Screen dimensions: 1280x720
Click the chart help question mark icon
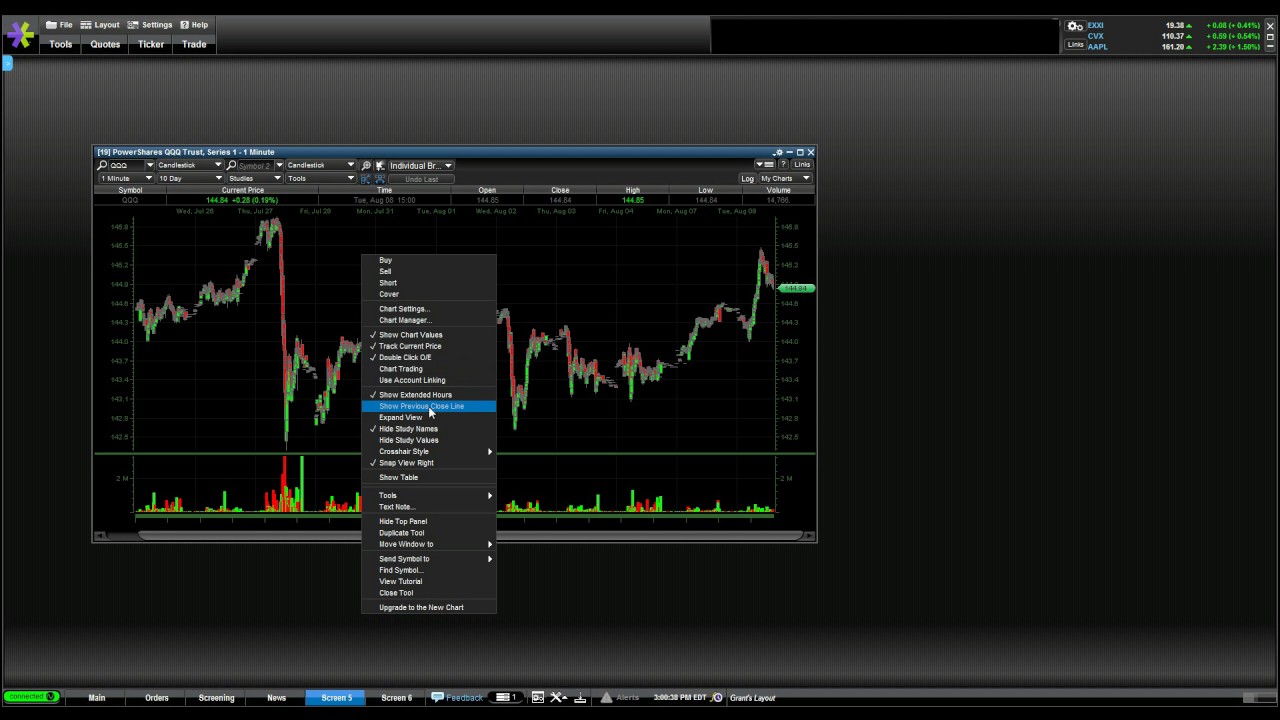coord(784,164)
